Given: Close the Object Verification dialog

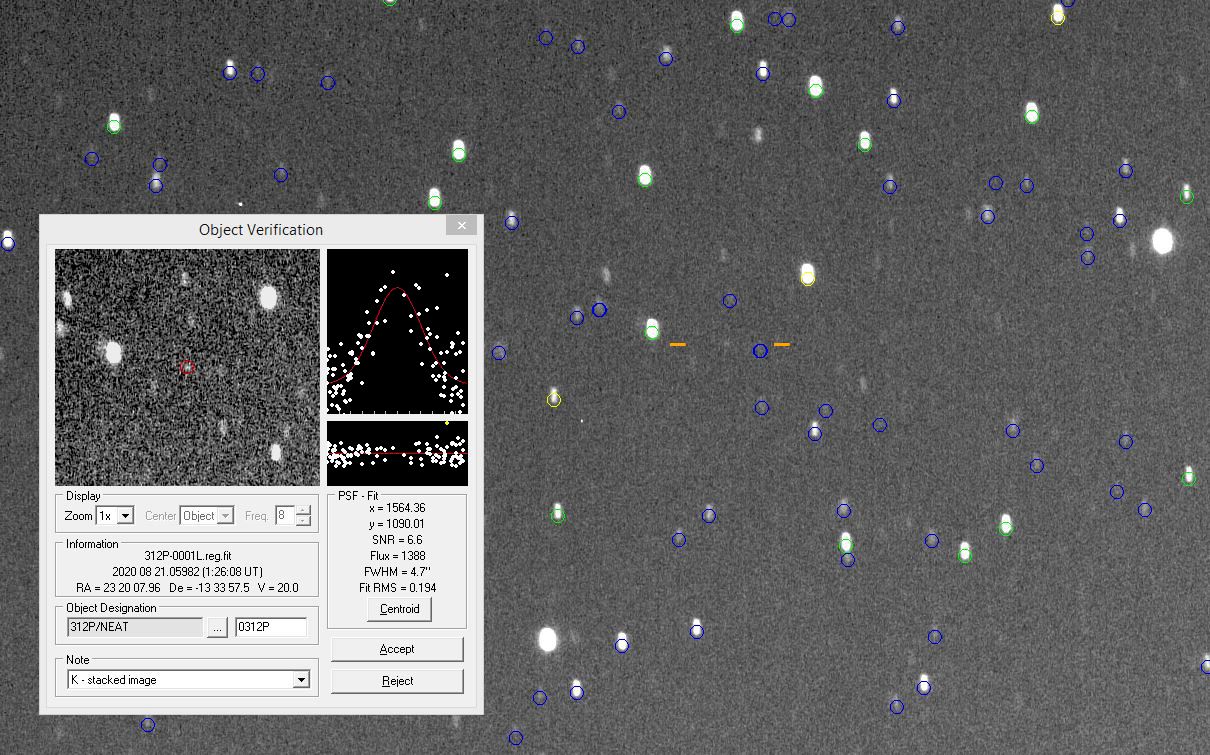Looking at the screenshot, I should 461,226.
